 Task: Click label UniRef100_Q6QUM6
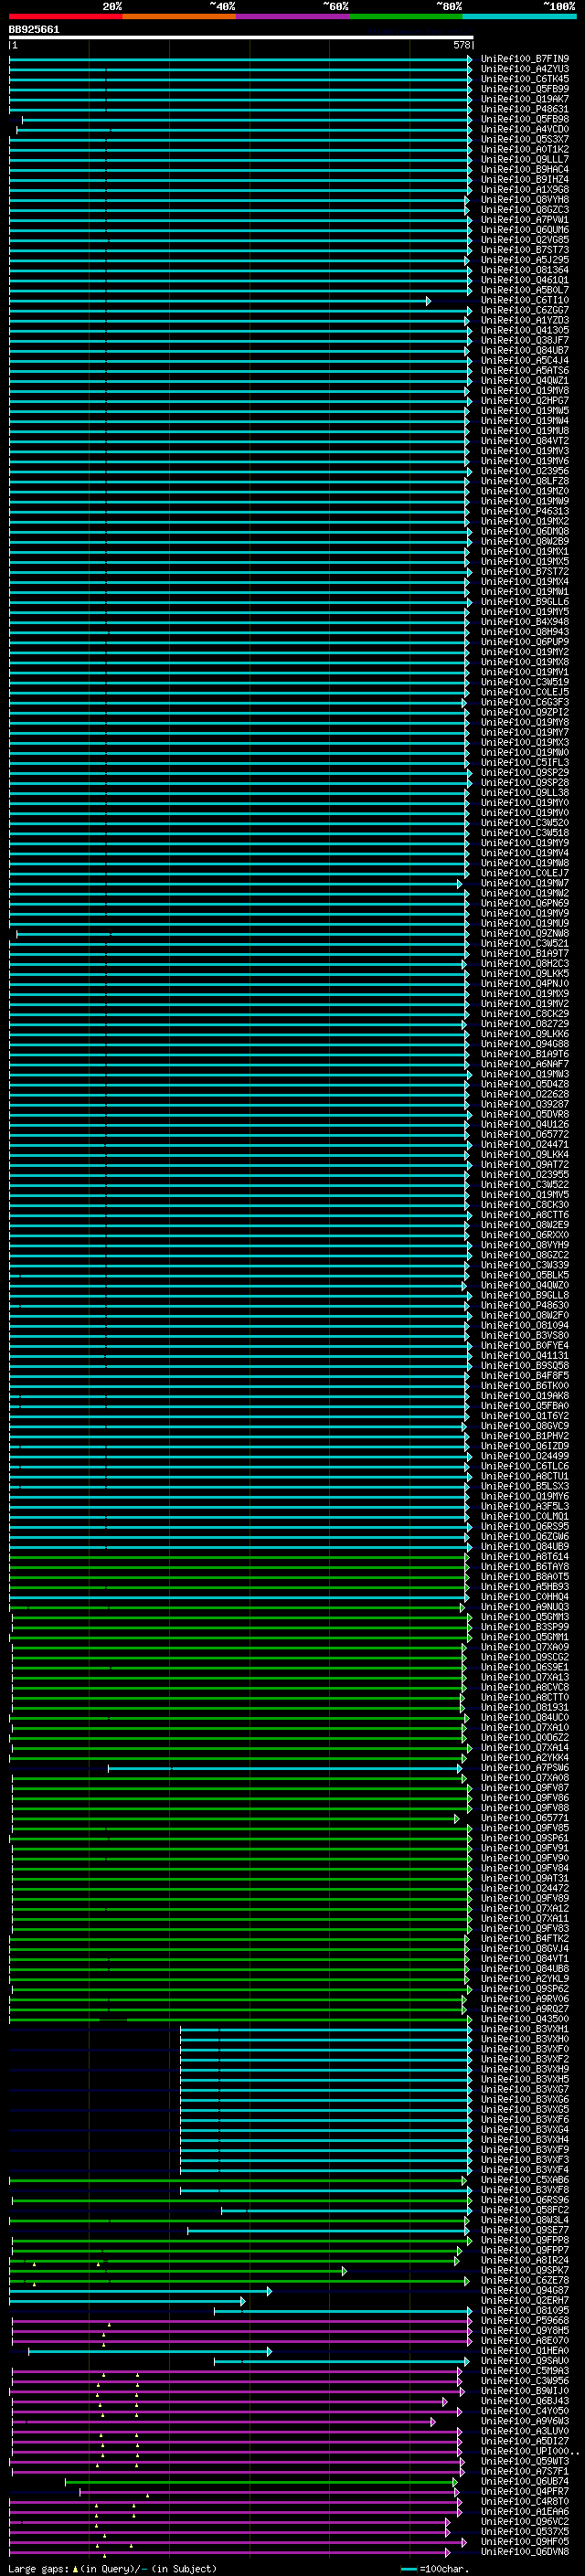coord(525,230)
